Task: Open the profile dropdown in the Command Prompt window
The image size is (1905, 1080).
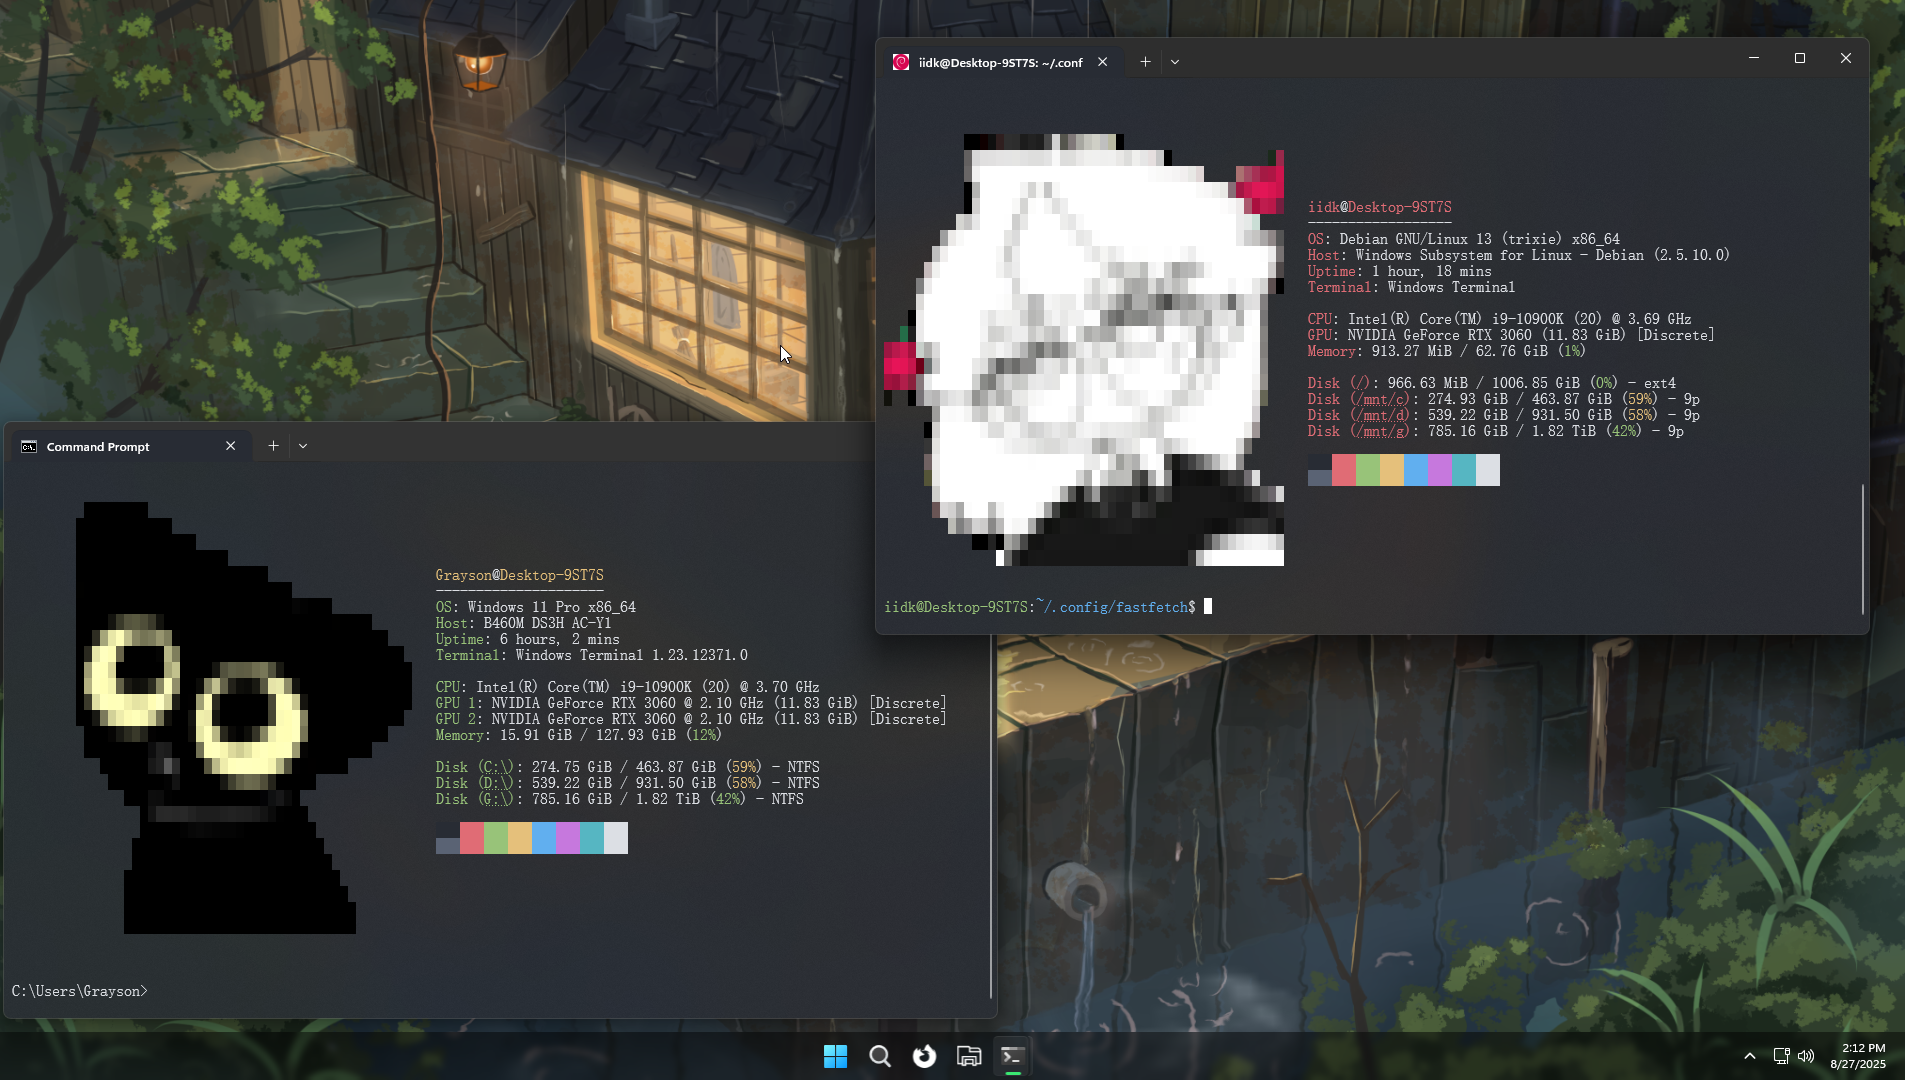Action: [303, 446]
